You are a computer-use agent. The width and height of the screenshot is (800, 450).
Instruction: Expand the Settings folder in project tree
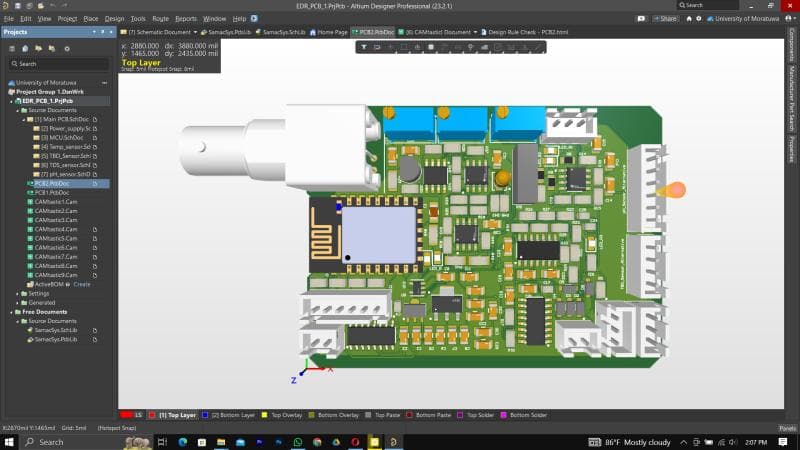(18, 293)
